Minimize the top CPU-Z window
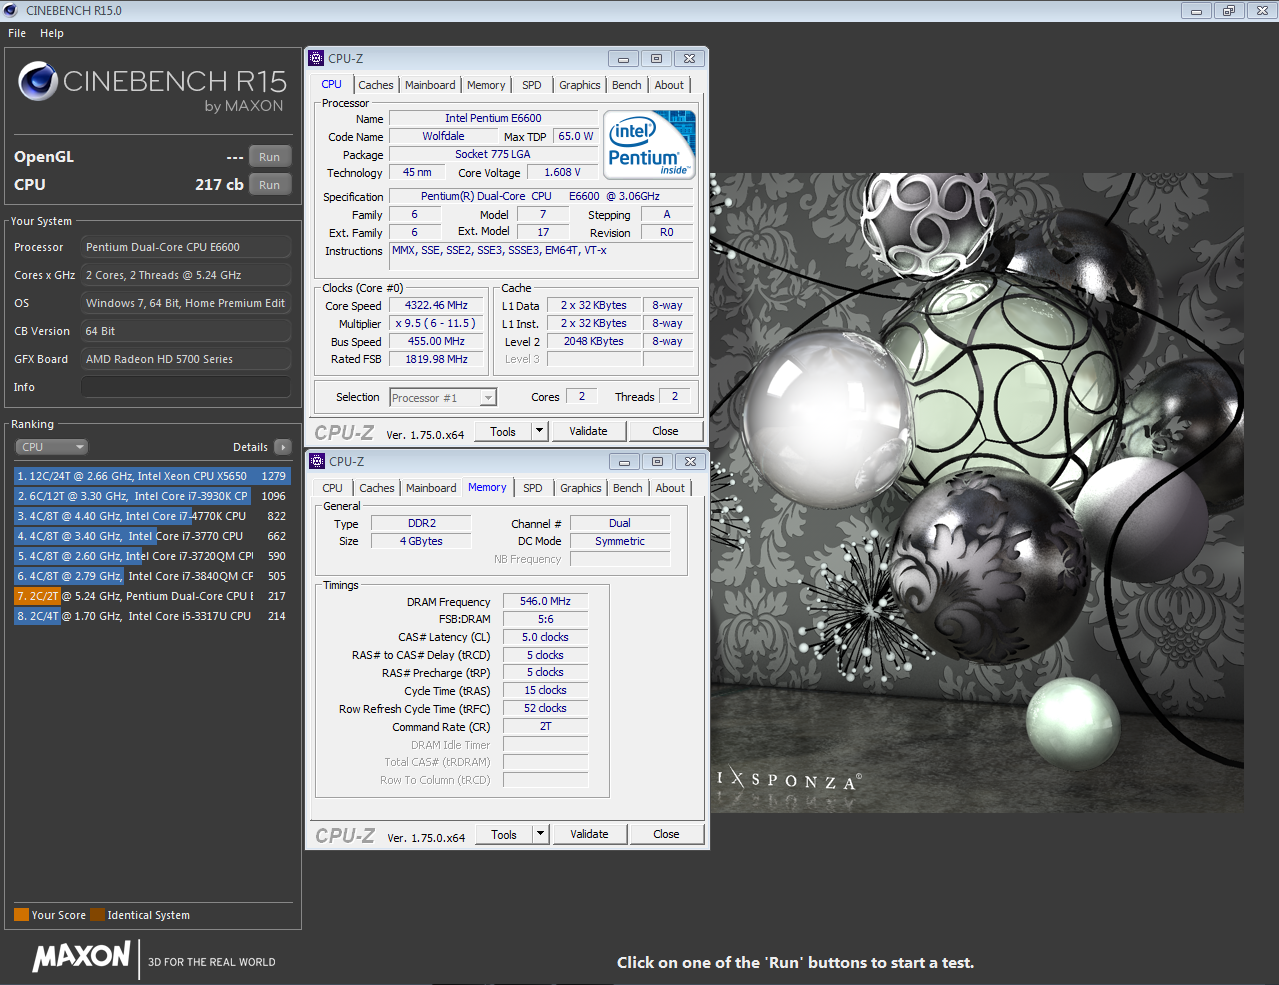Screen dimensions: 1279x985 pos(623,59)
